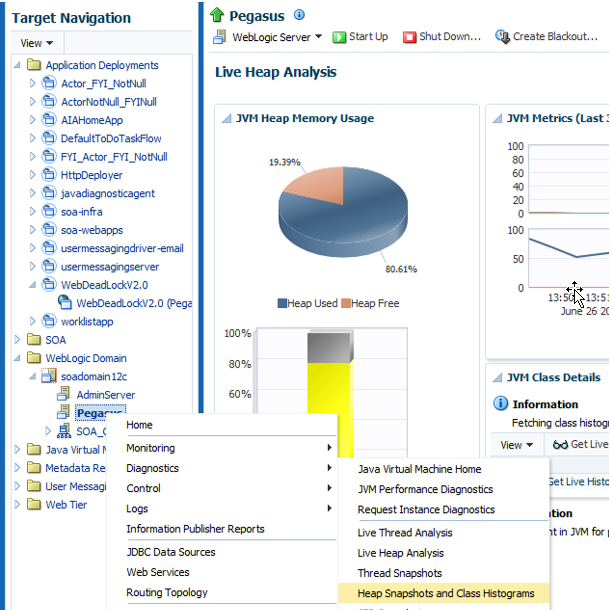Click the Application Deployments folder icon
The width and height of the screenshot is (611, 610).
pyautogui.click(x=34, y=64)
